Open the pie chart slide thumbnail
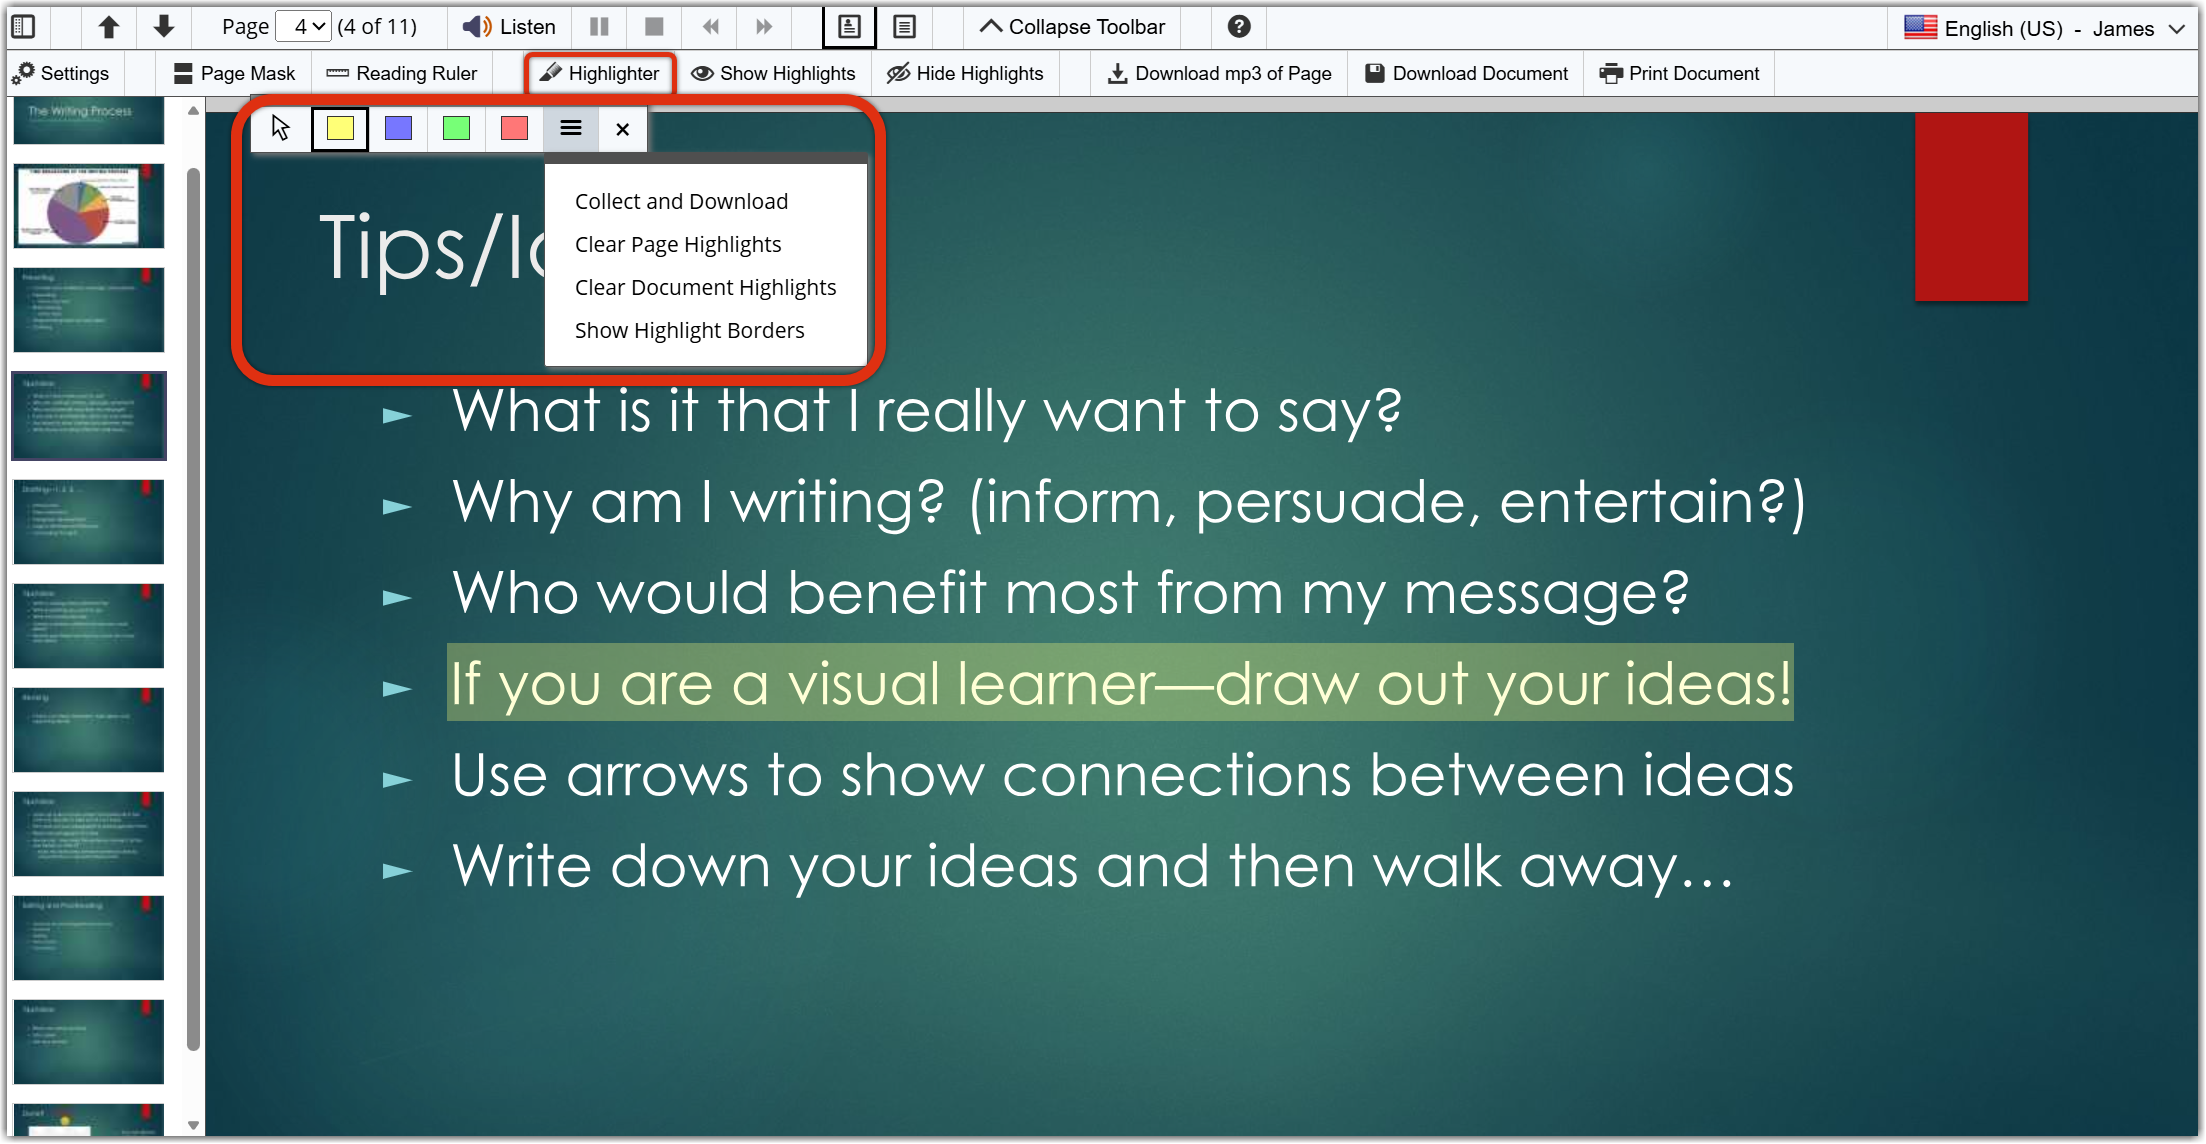The width and height of the screenshot is (2206, 1144). [x=89, y=206]
